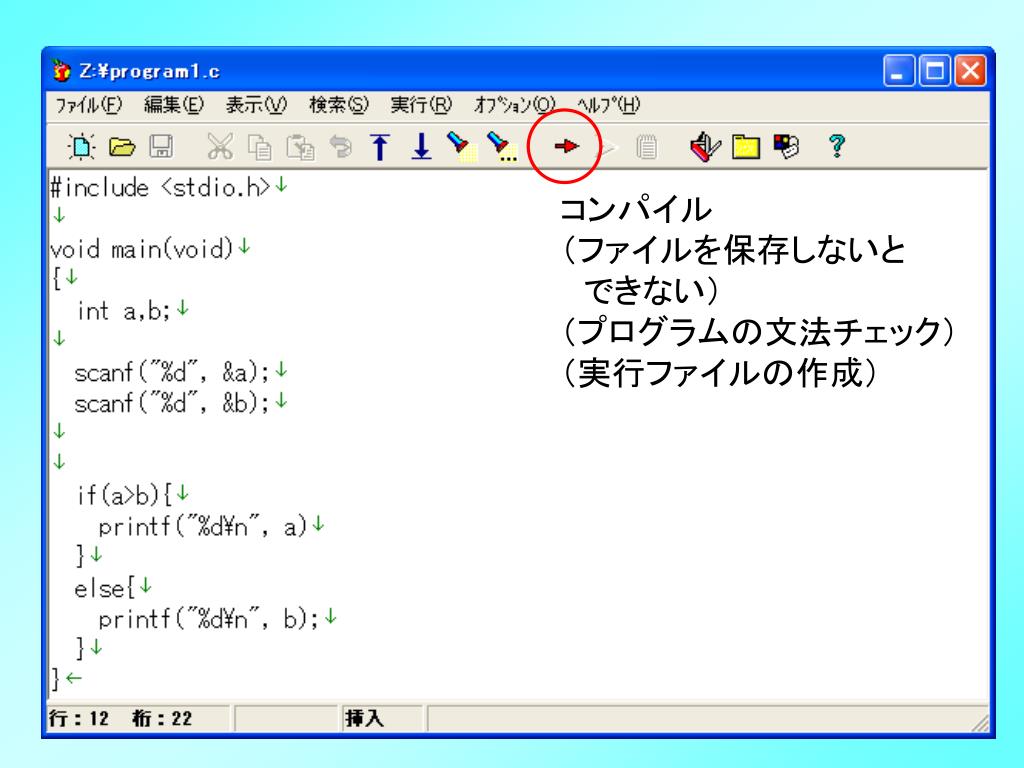The image size is (1024, 768).
Task: Click the New file toolbar icon
Action: click(x=81, y=146)
